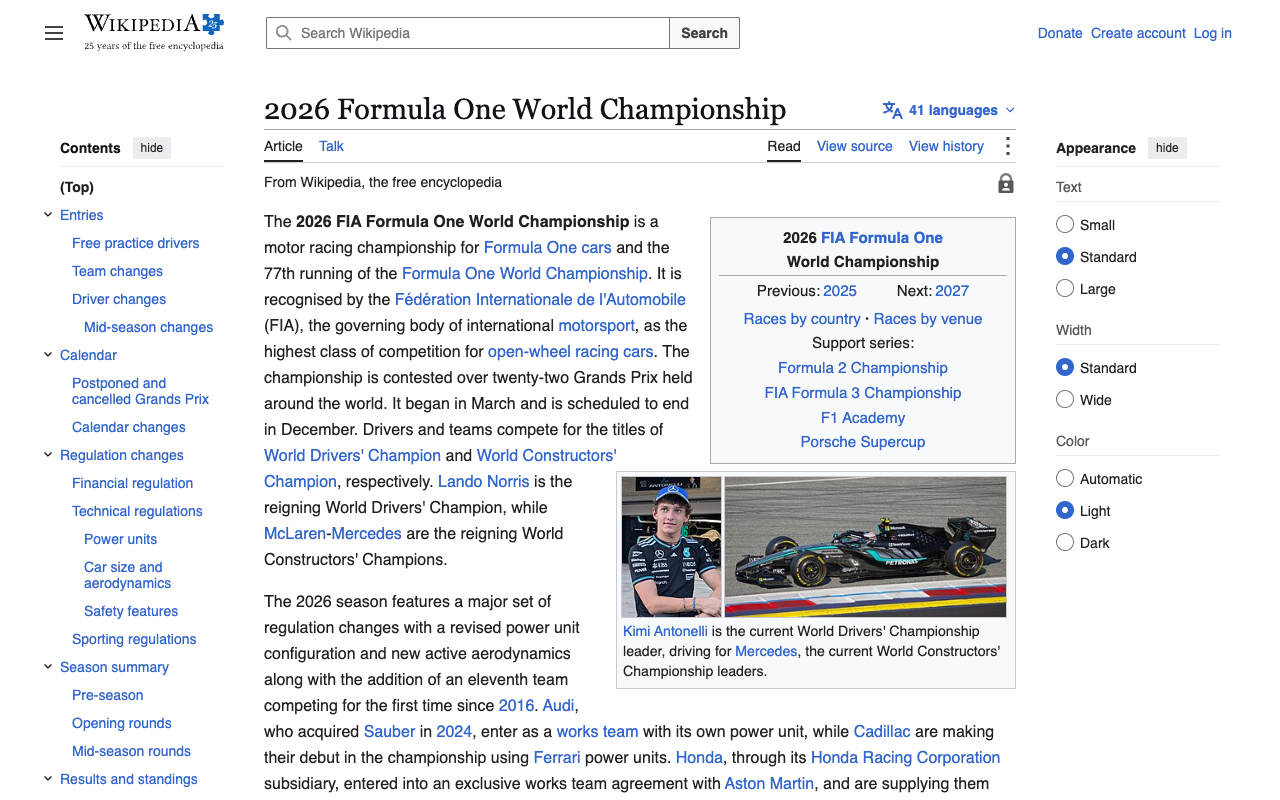Select Automatic color mode
The image size is (1280, 800).
[1065, 479]
